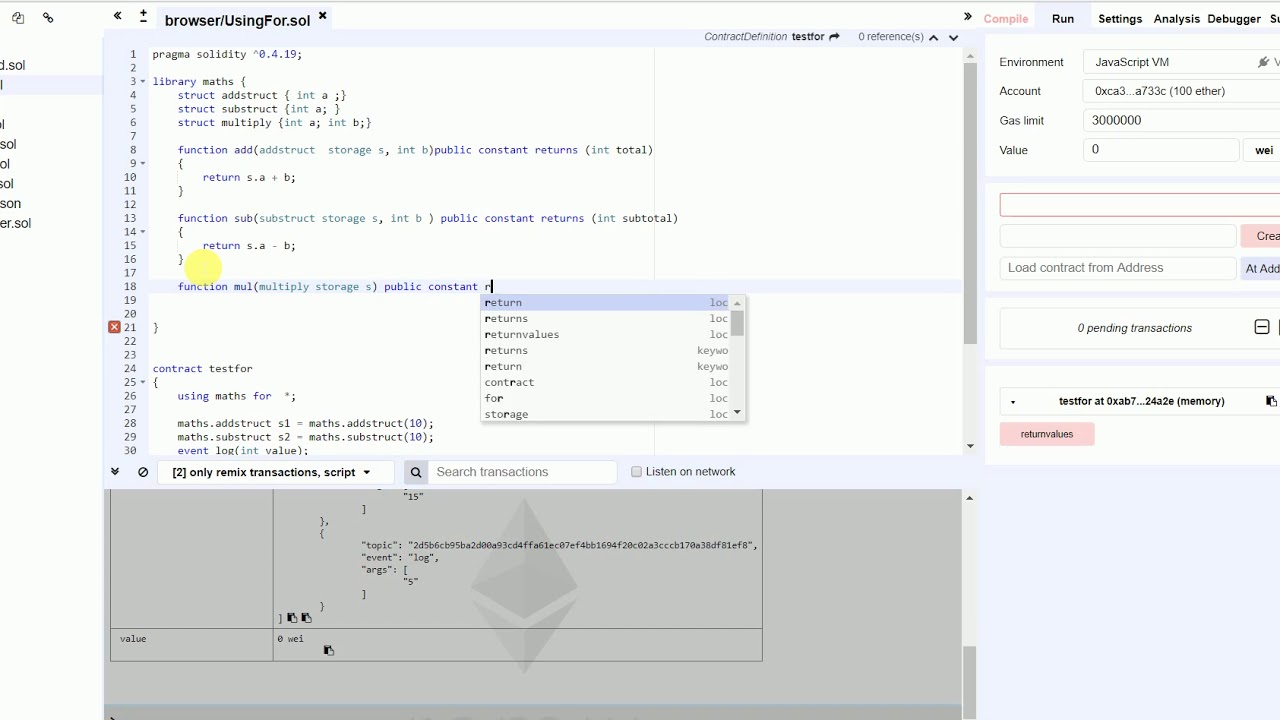This screenshot has height=720, width=1280.
Task: Connect to localhost link icon
Action: pos(48,17)
